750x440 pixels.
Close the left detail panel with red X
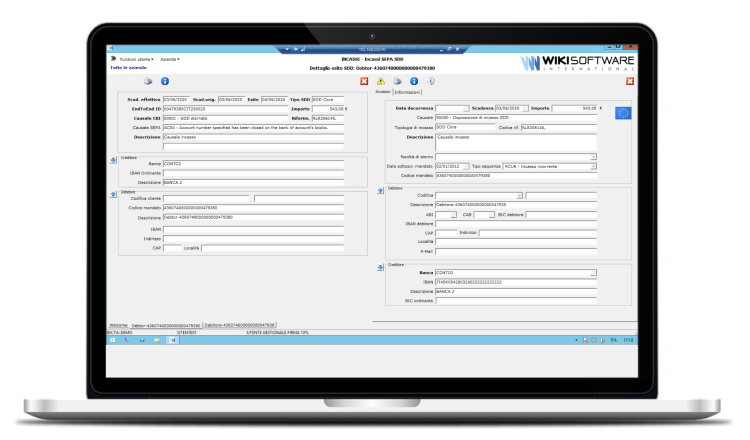click(x=364, y=81)
